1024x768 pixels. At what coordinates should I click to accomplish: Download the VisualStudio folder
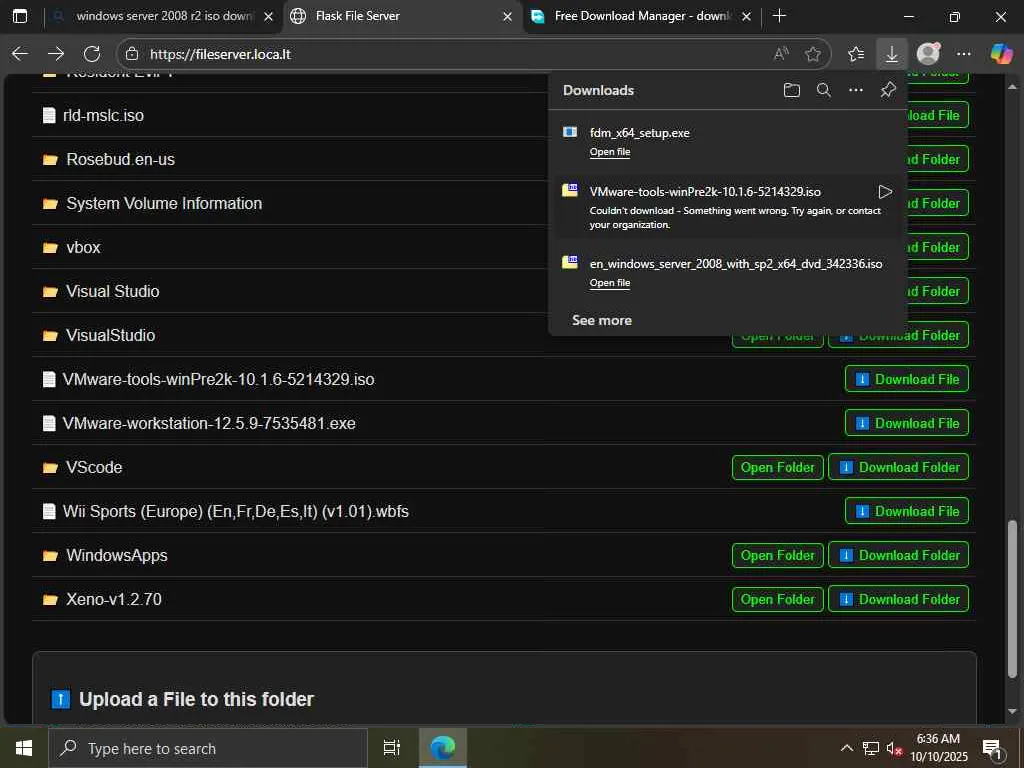tap(899, 335)
